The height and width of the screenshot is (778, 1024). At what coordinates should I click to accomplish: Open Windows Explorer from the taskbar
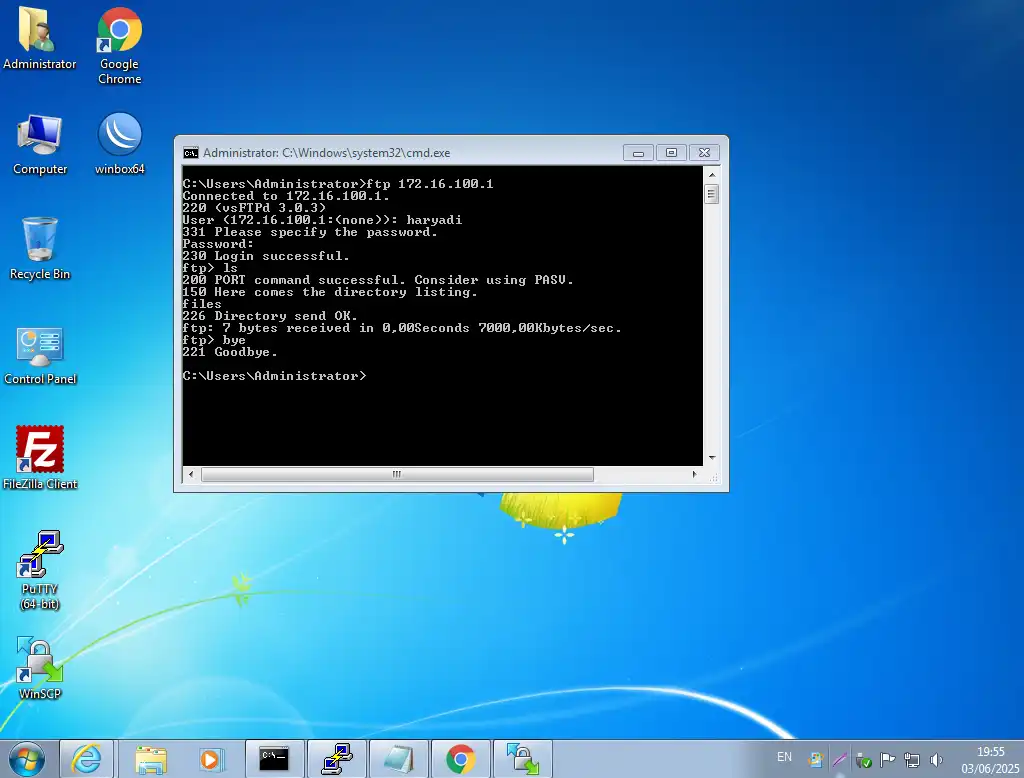click(150, 759)
